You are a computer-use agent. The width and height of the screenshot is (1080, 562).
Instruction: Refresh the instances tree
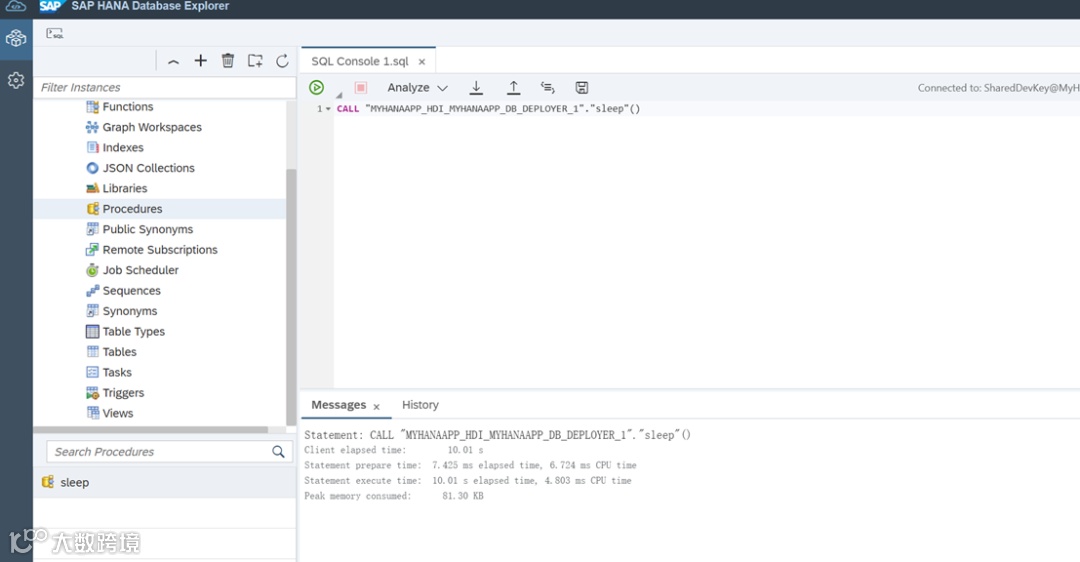[x=282, y=61]
